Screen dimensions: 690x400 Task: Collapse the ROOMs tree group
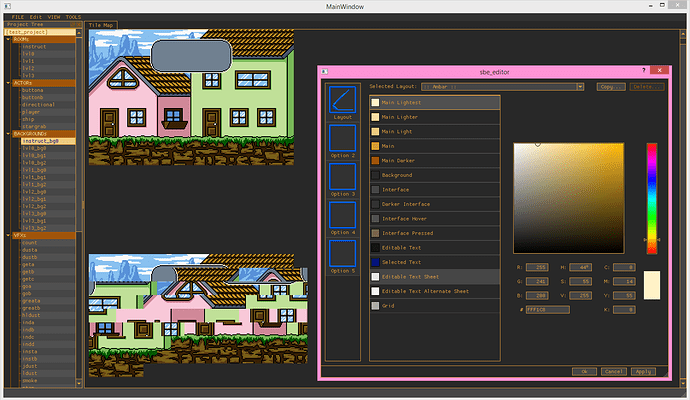point(8,39)
